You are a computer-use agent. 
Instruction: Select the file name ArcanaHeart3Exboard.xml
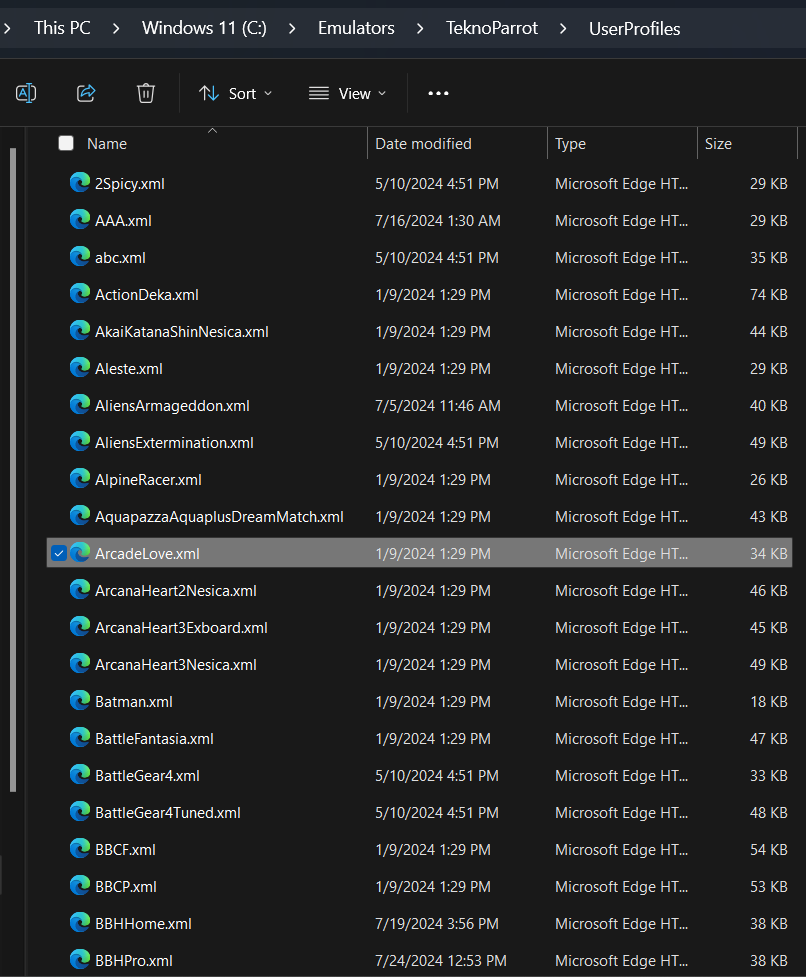click(181, 628)
